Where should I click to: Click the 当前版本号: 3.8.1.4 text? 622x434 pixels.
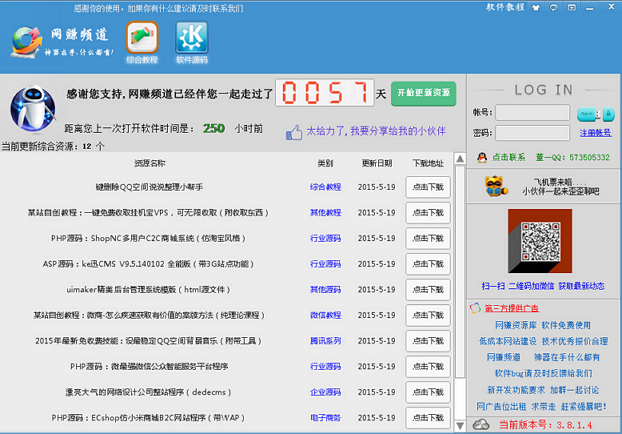(x=545, y=425)
